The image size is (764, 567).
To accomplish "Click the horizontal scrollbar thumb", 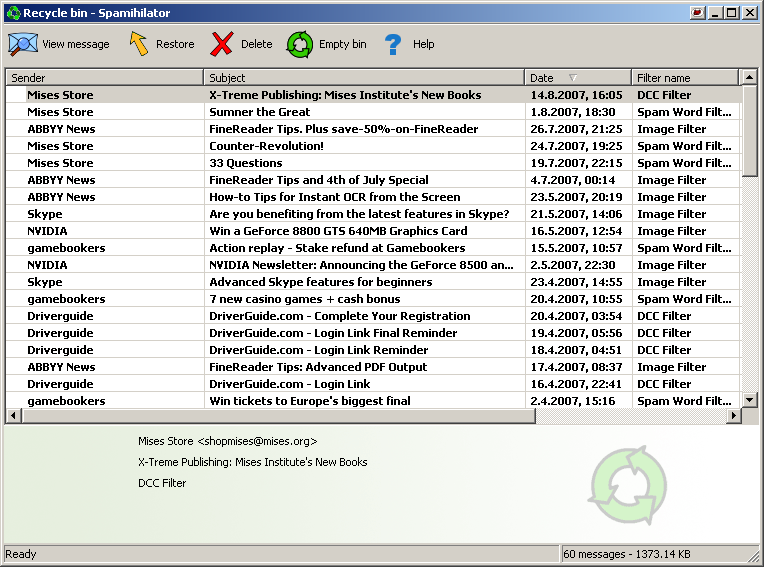I will 279,416.
